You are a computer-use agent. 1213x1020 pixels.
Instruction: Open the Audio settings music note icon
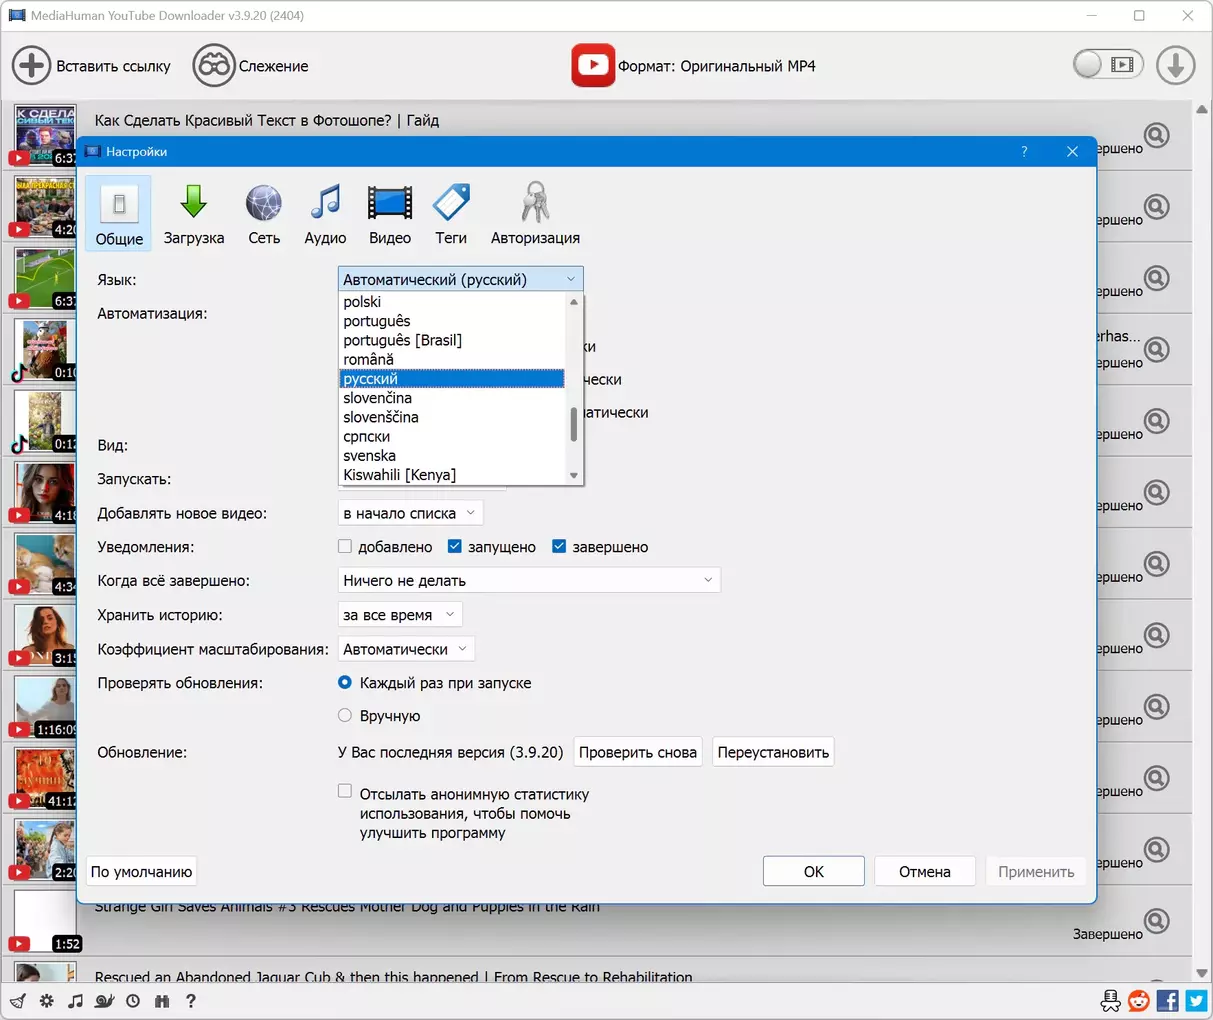(325, 203)
